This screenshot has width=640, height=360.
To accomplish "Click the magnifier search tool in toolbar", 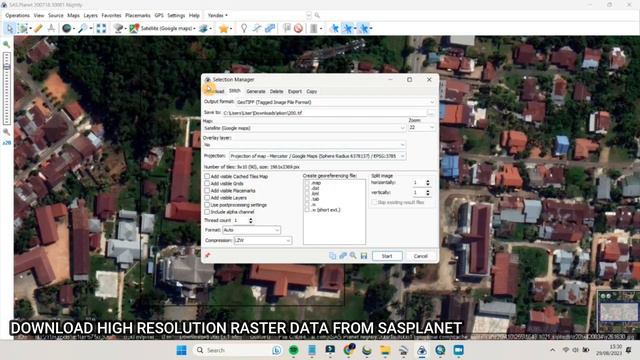I will [x=83, y=28].
